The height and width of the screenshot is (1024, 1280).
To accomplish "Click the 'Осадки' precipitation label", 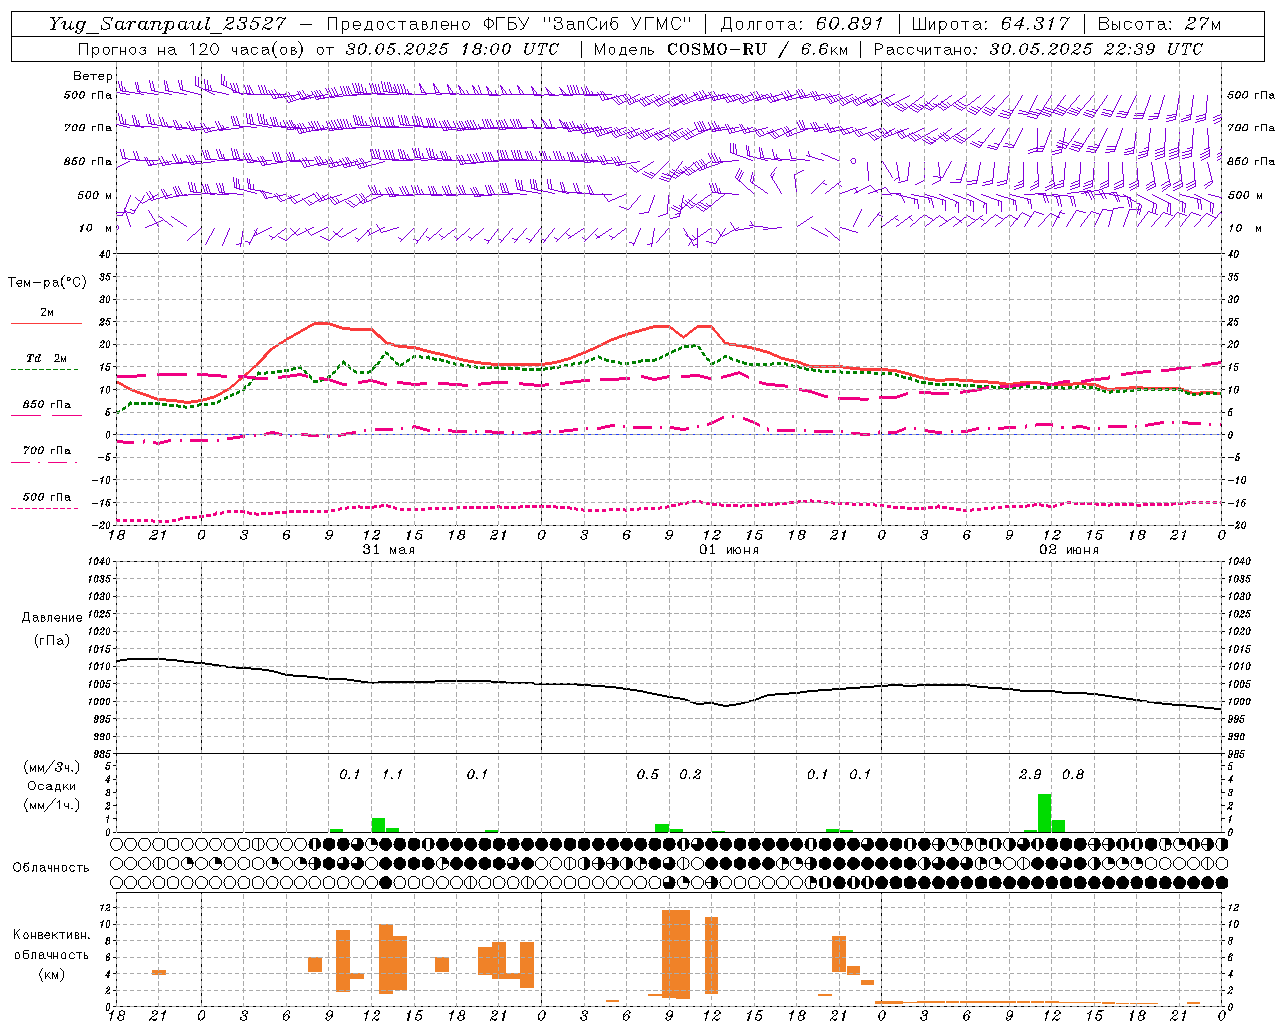I will pyautogui.click(x=49, y=786).
